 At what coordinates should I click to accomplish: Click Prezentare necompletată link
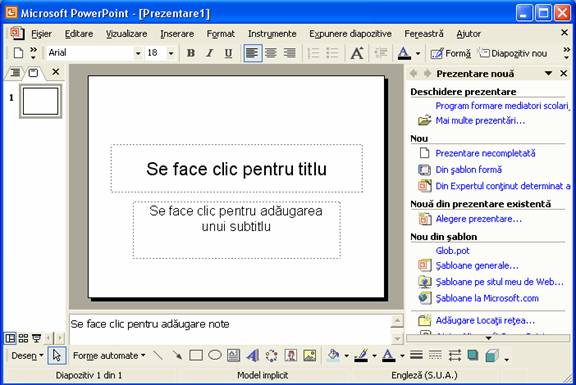[485, 153]
